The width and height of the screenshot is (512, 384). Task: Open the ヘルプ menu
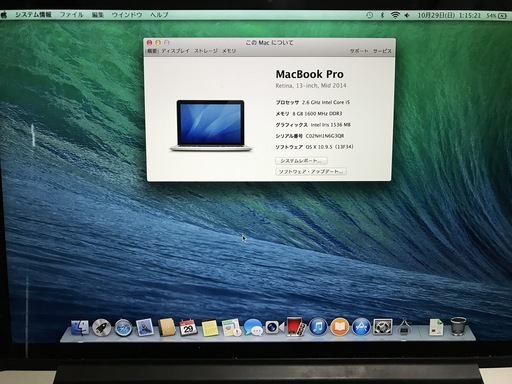point(159,15)
